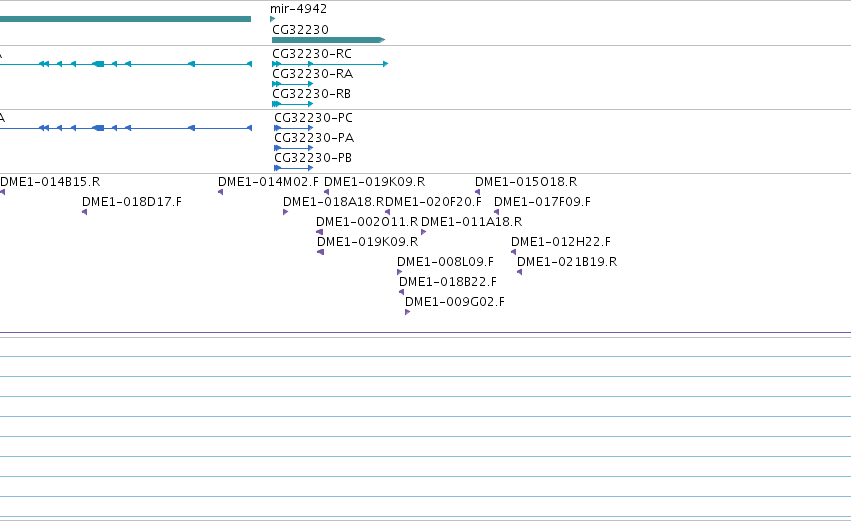Screen dimensions: 851x521
Task: Select the CG32230-PC CDS glyph
Action: (294, 128)
